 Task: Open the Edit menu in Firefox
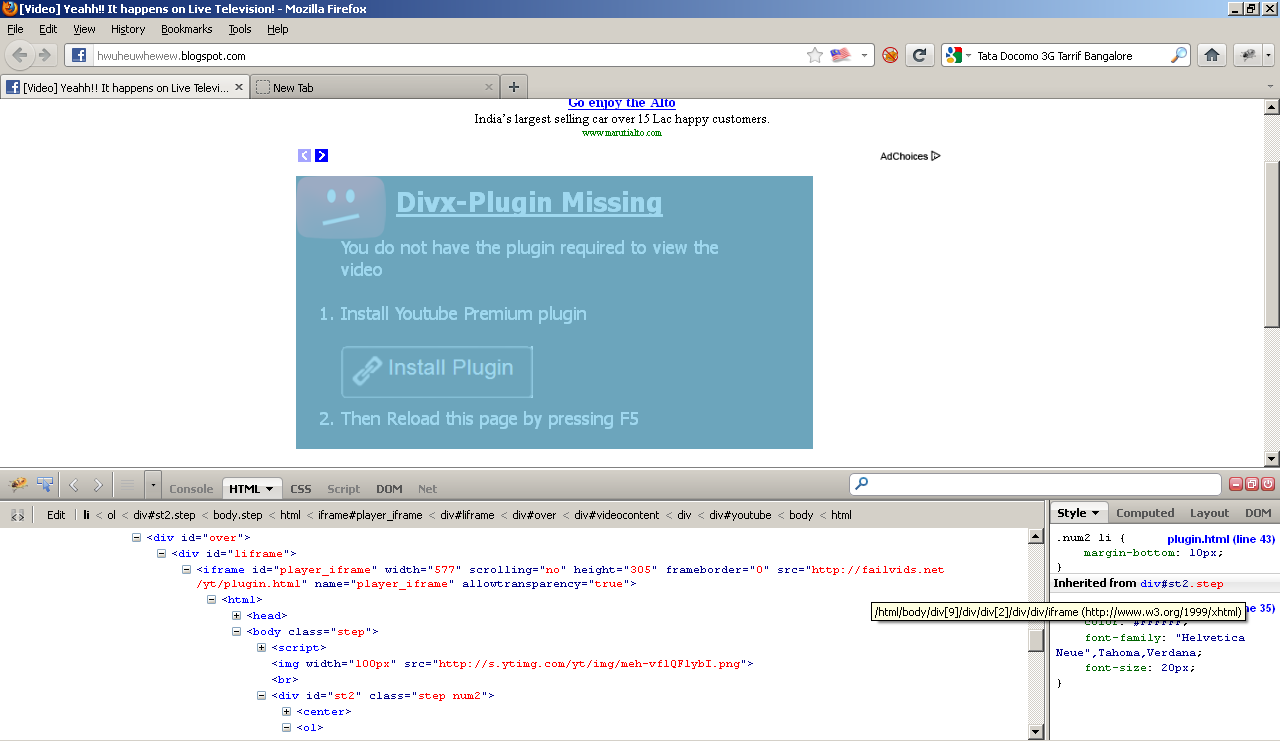coord(48,29)
